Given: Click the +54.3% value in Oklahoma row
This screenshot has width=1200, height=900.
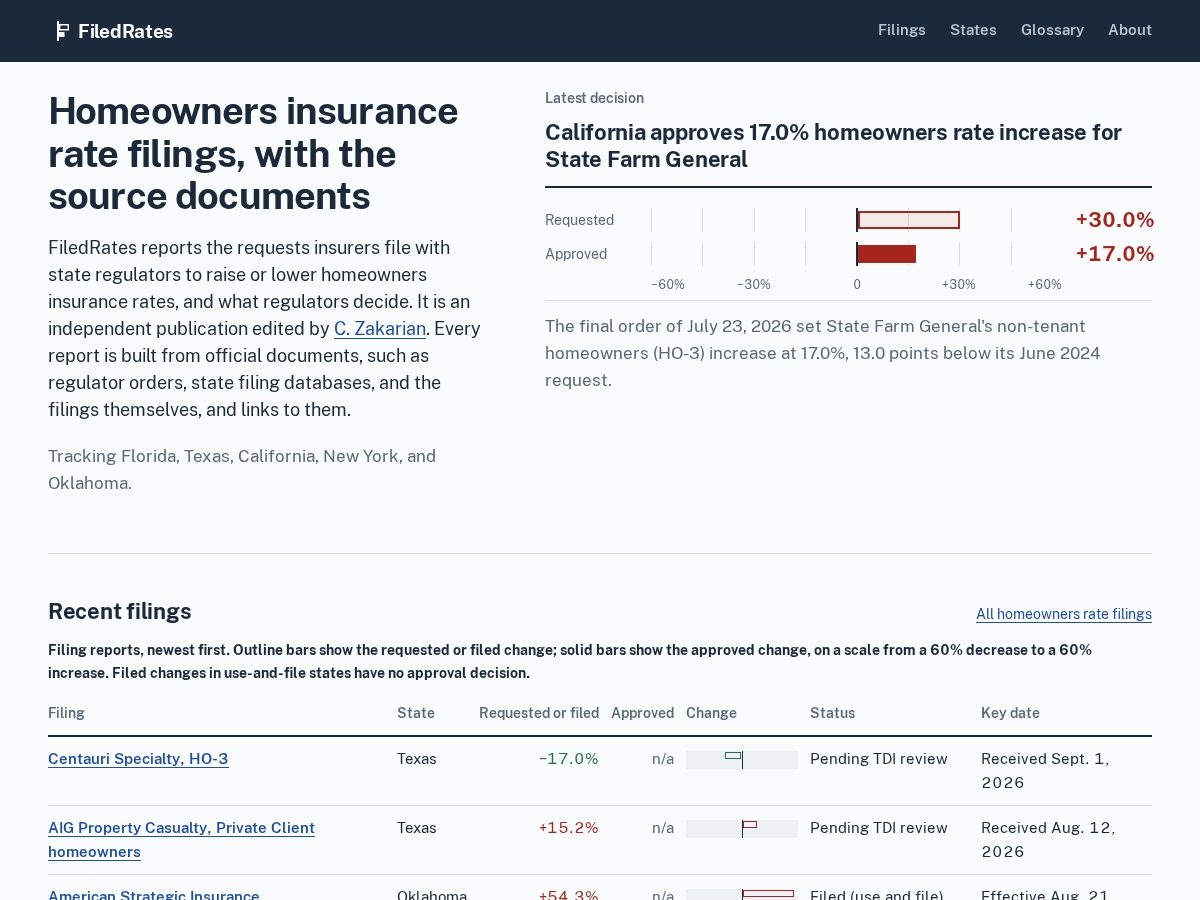Looking at the screenshot, I should coord(568,894).
